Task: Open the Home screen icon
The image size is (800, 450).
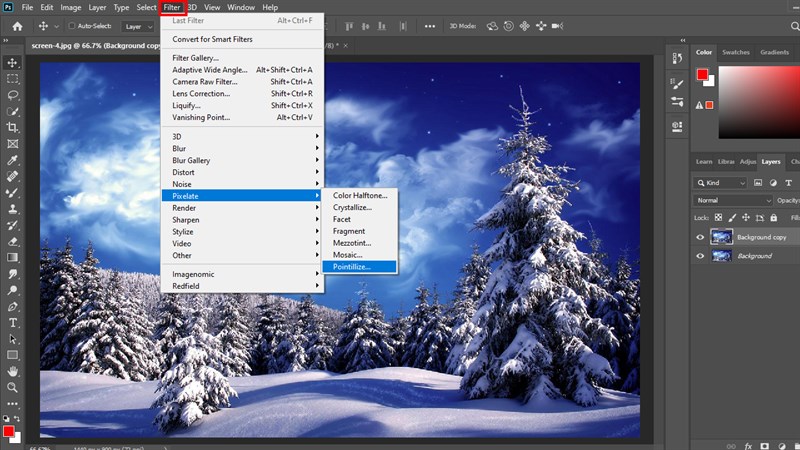Action: (17, 26)
